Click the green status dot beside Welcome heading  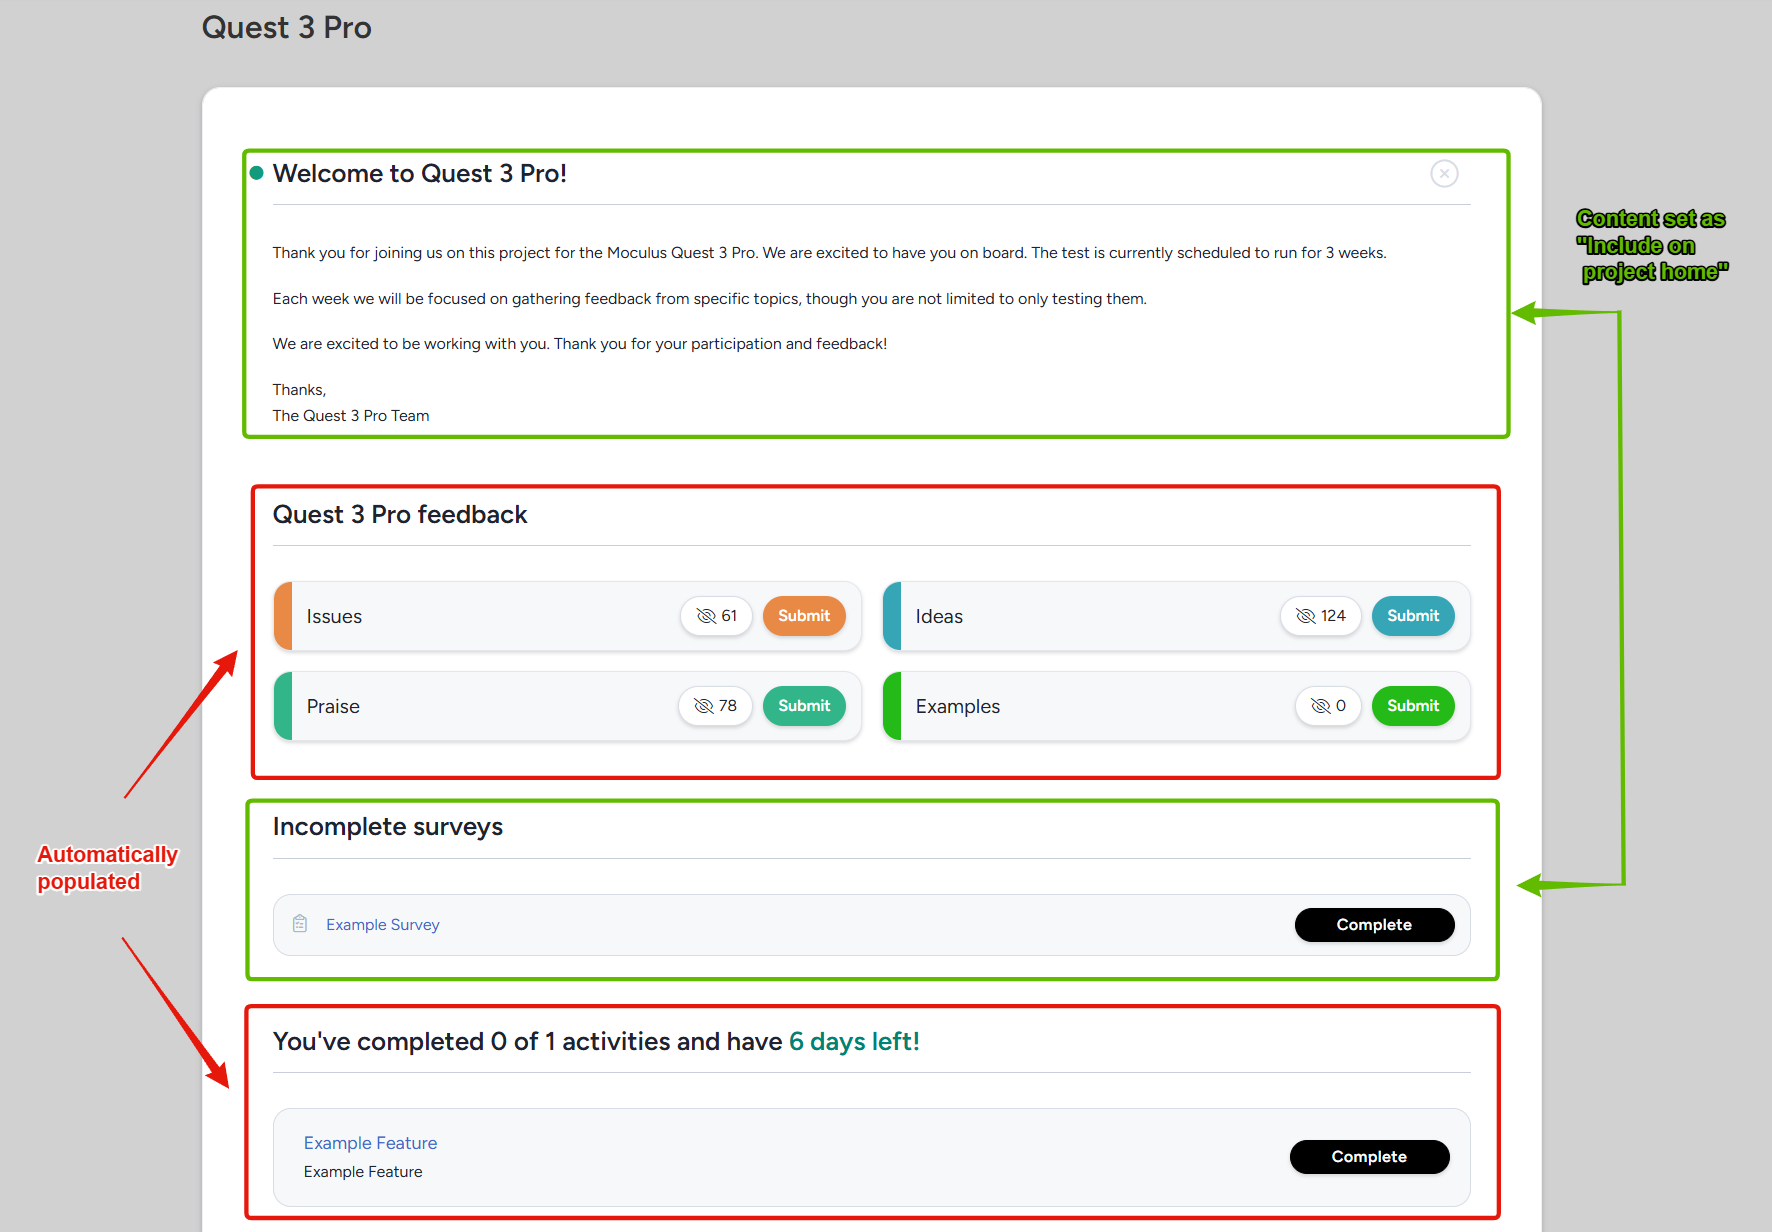tap(257, 173)
